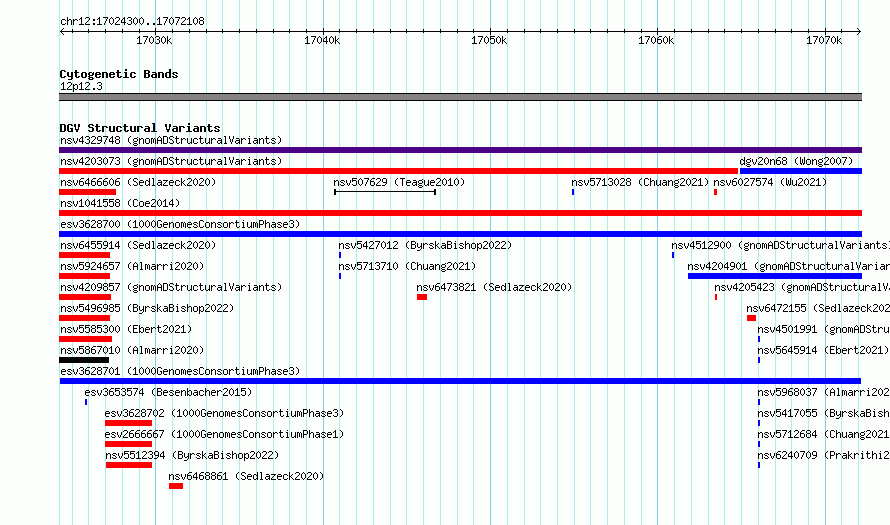Click nsv5417055 ByrskaBishop variant label

pos(824,413)
